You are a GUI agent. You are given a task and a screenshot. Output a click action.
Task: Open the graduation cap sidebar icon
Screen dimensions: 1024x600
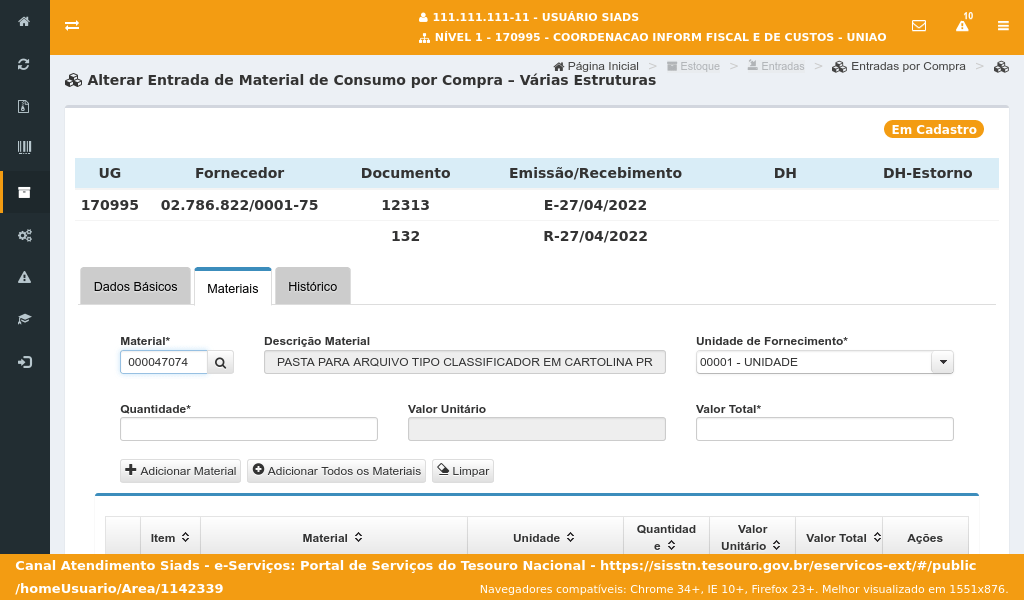point(24,319)
